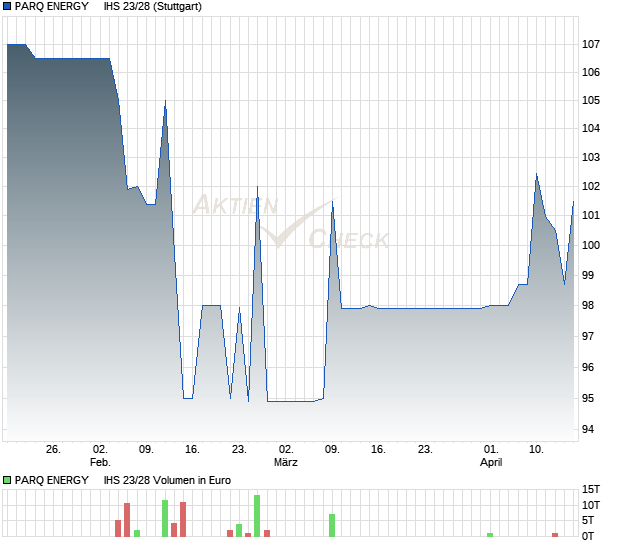Click the 100 price axis label
Viewport: 620px width, 546px height.
pyautogui.click(x=590, y=245)
